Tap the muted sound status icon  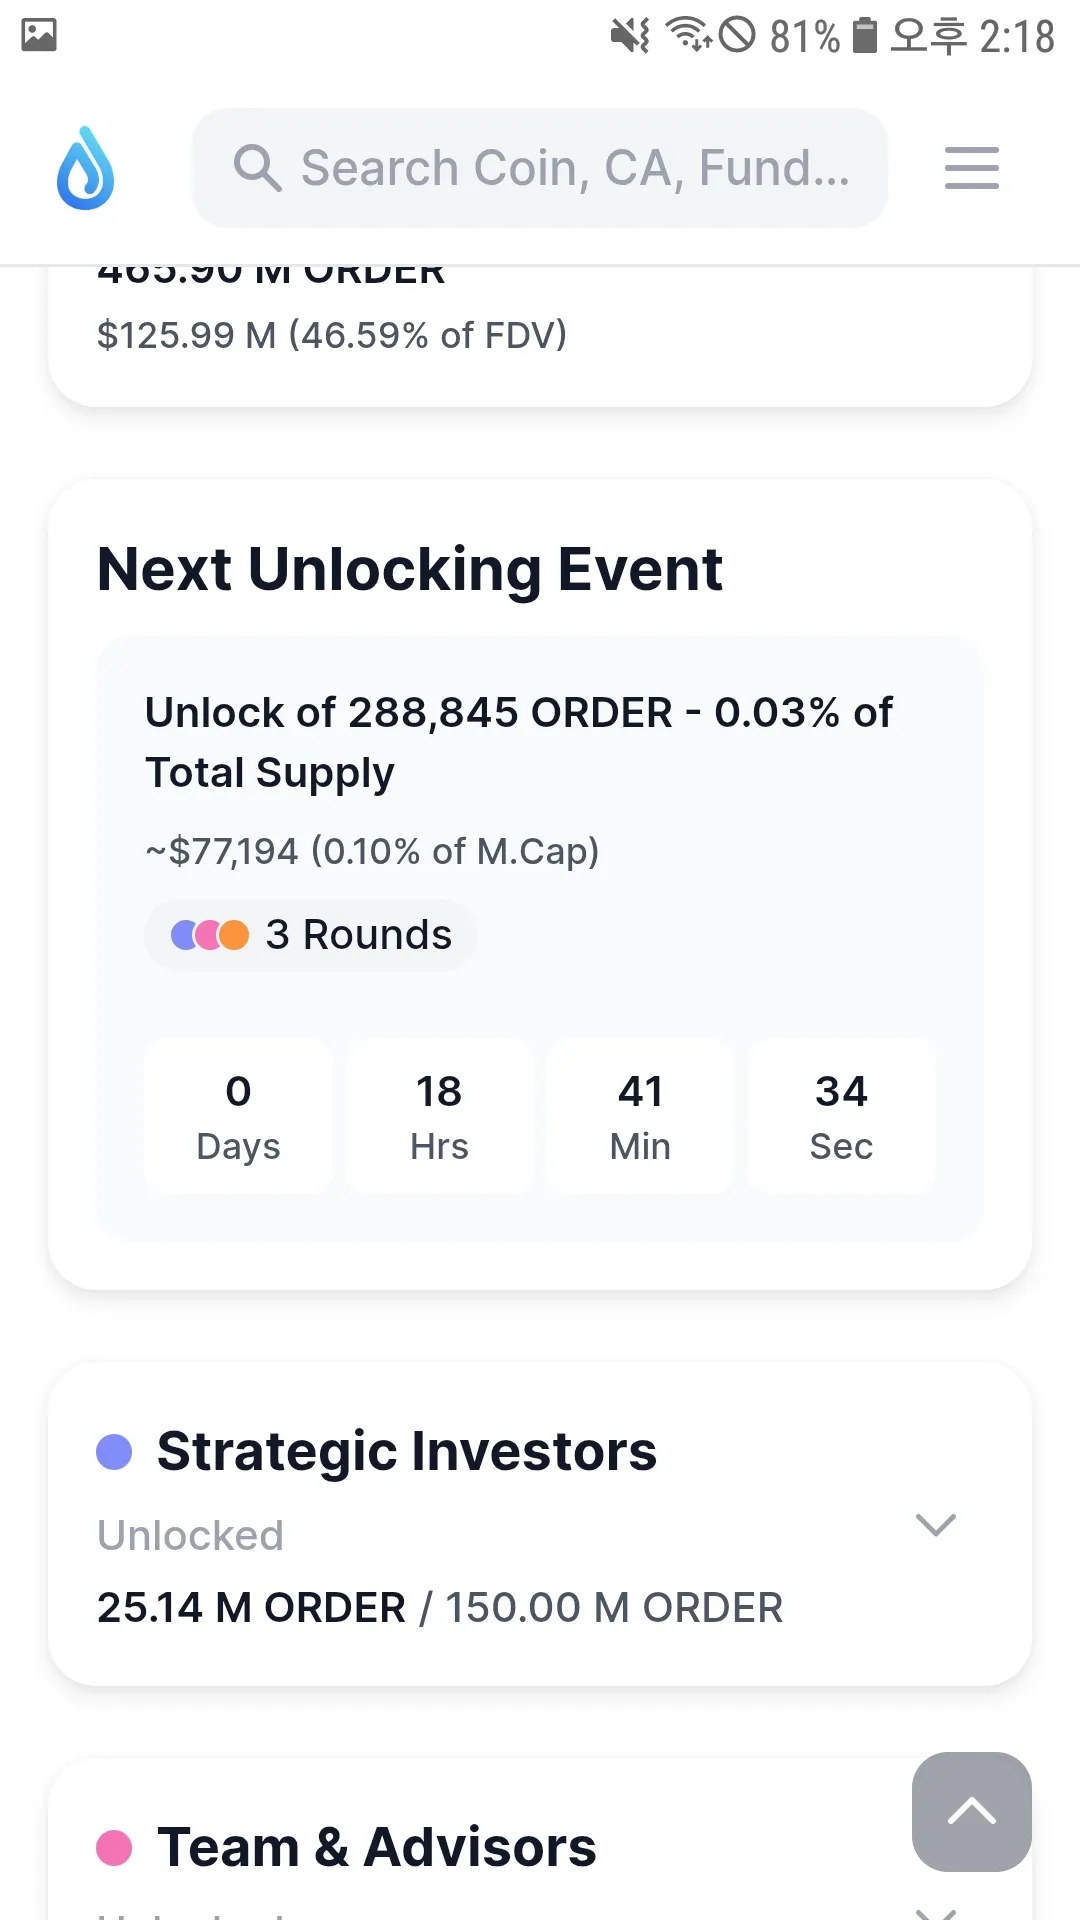pos(630,36)
